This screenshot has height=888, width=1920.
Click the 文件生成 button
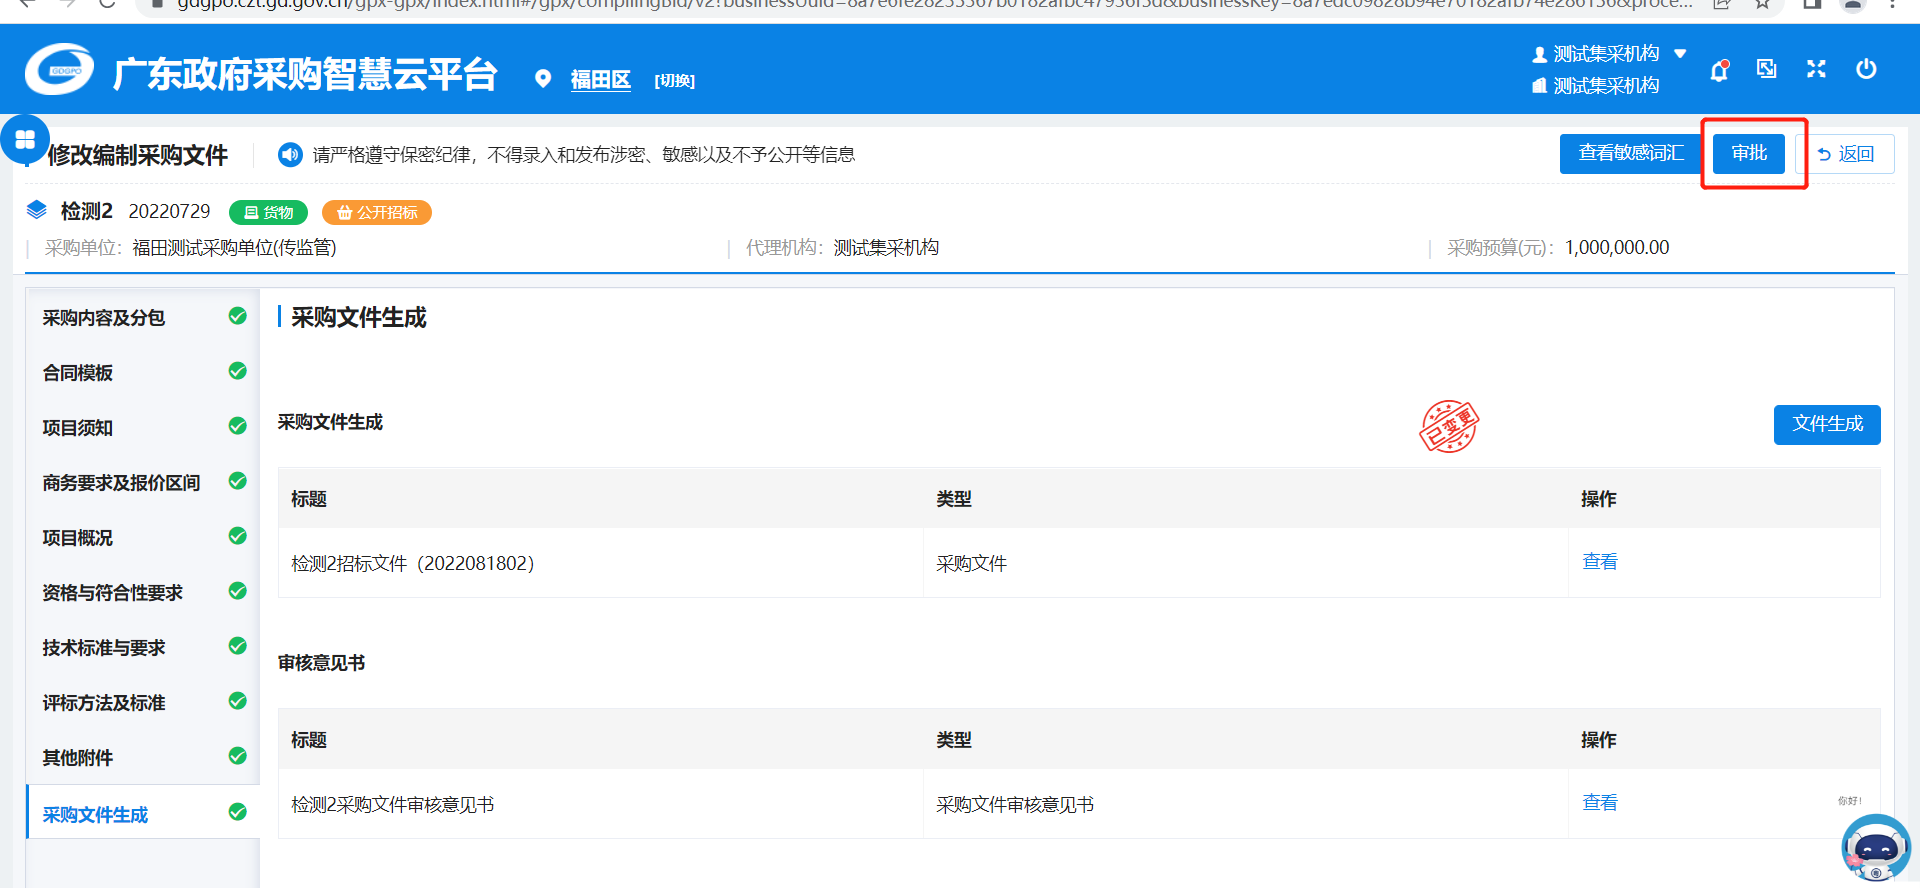click(1826, 424)
